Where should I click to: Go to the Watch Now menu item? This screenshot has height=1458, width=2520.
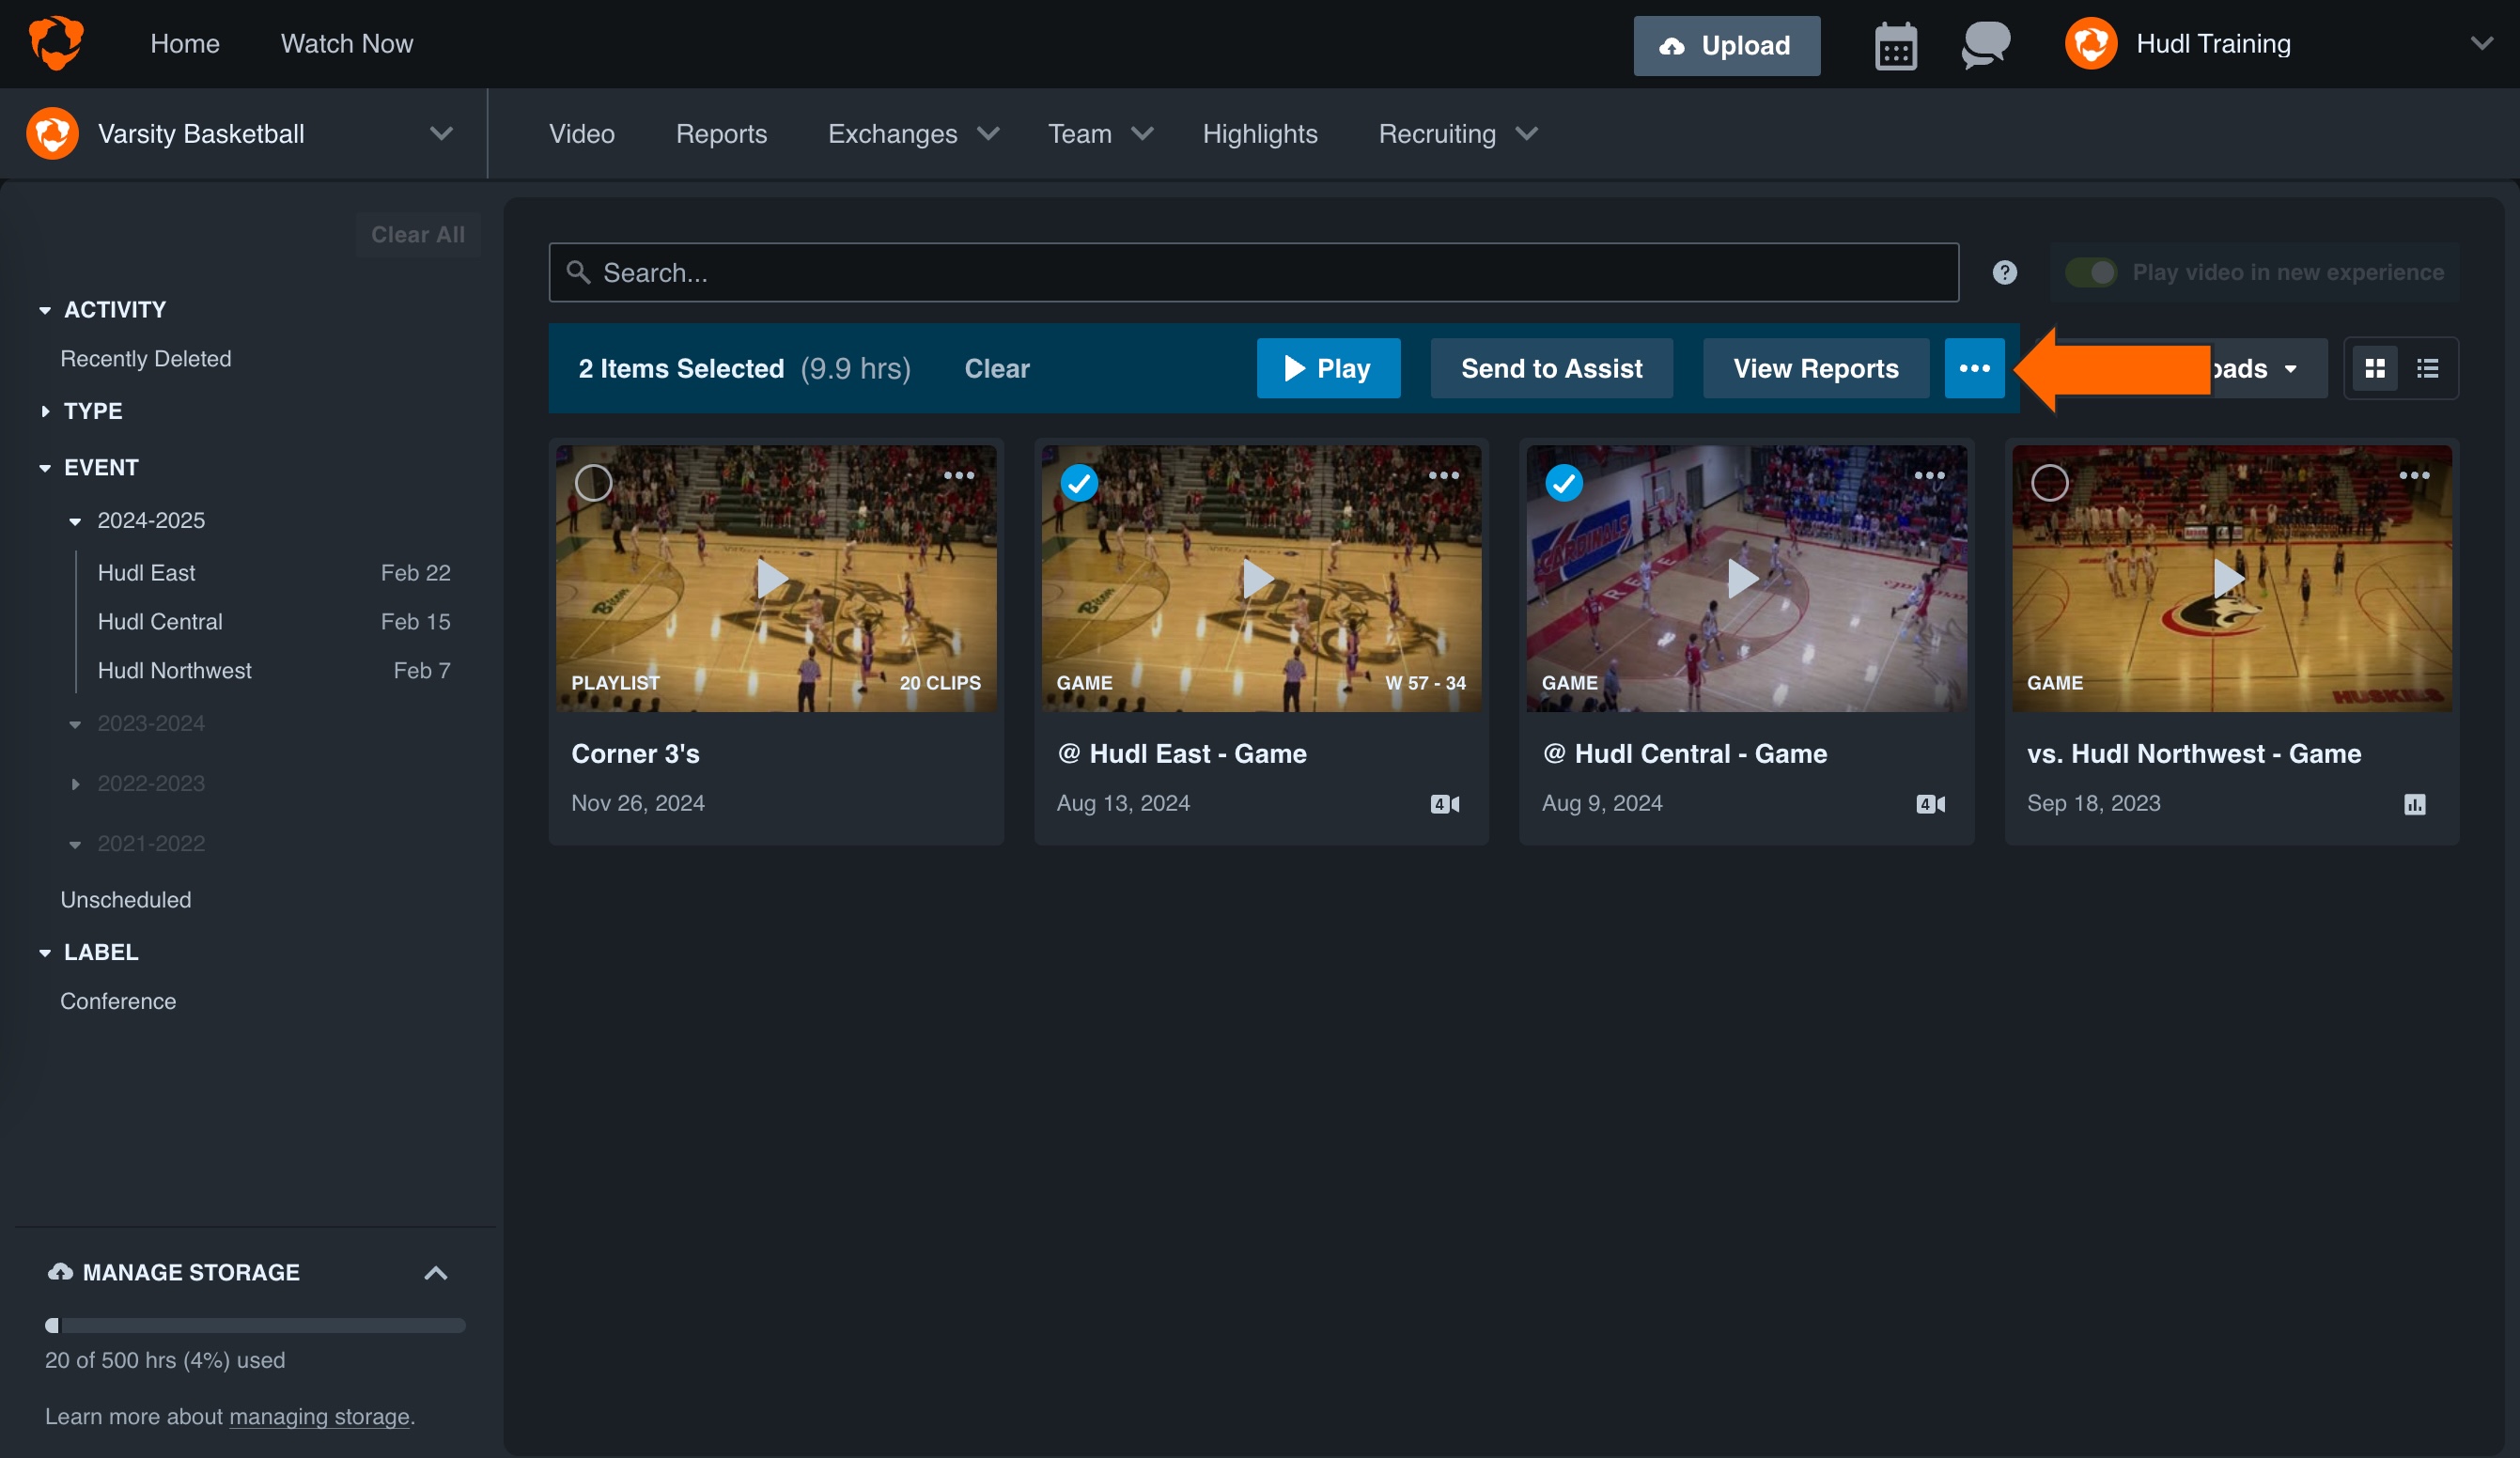[x=347, y=43]
